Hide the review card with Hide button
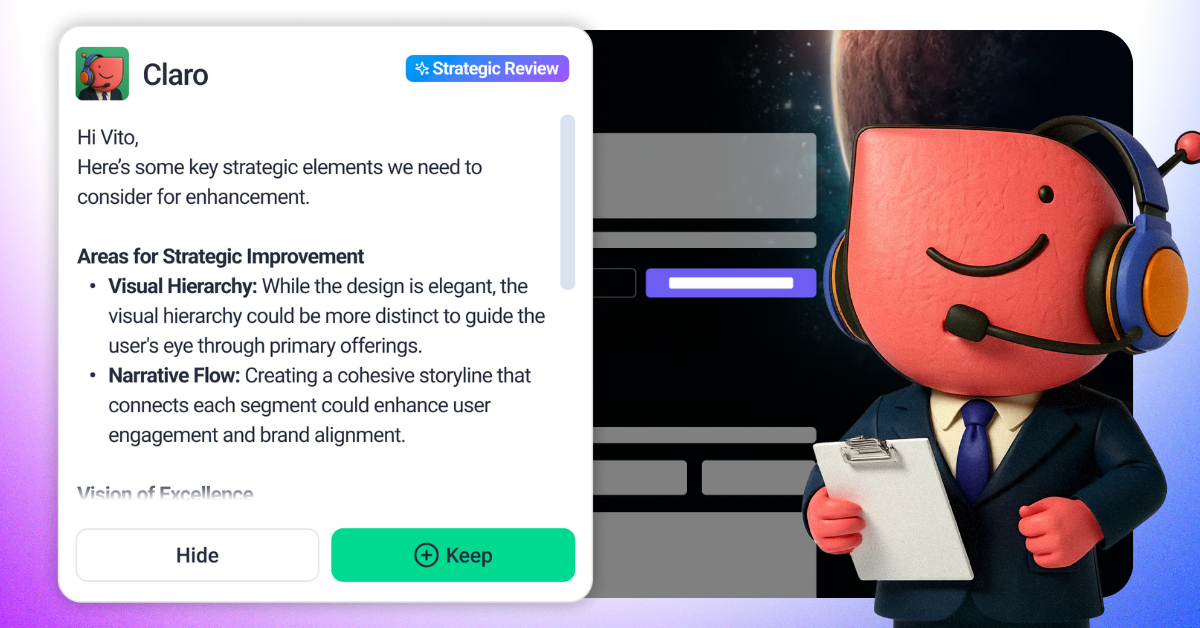 pyautogui.click(x=197, y=555)
